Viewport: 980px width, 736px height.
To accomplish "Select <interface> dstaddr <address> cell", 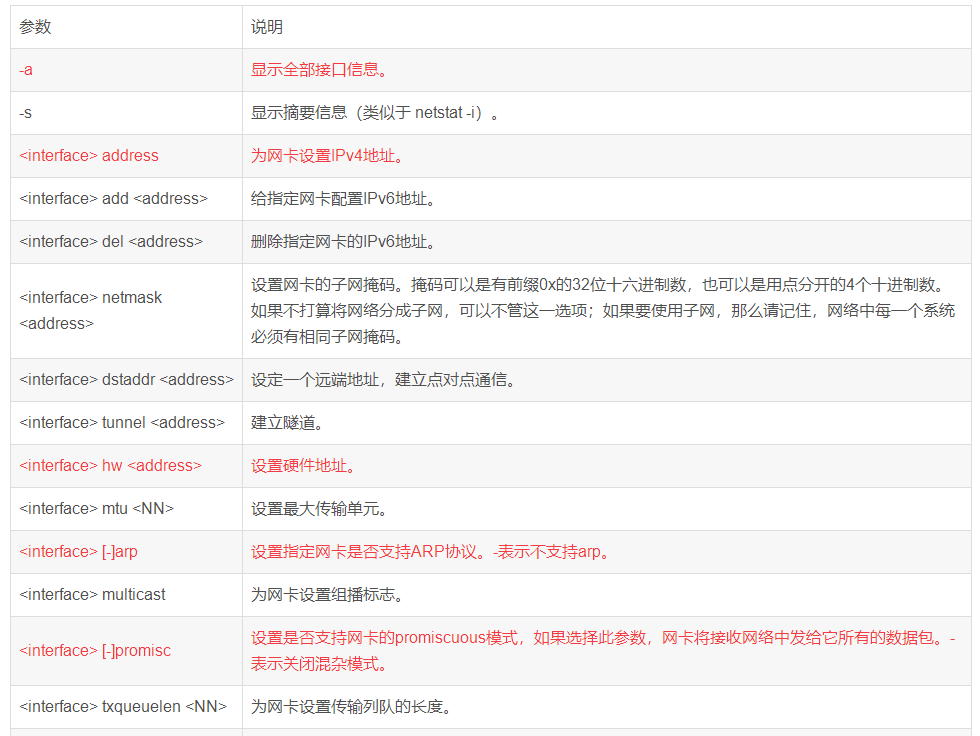I will (x=126, y=380).
